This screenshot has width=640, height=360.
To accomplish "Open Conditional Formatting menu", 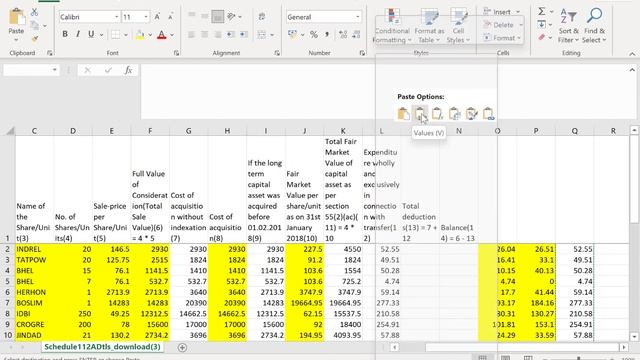I will point(391,25).
